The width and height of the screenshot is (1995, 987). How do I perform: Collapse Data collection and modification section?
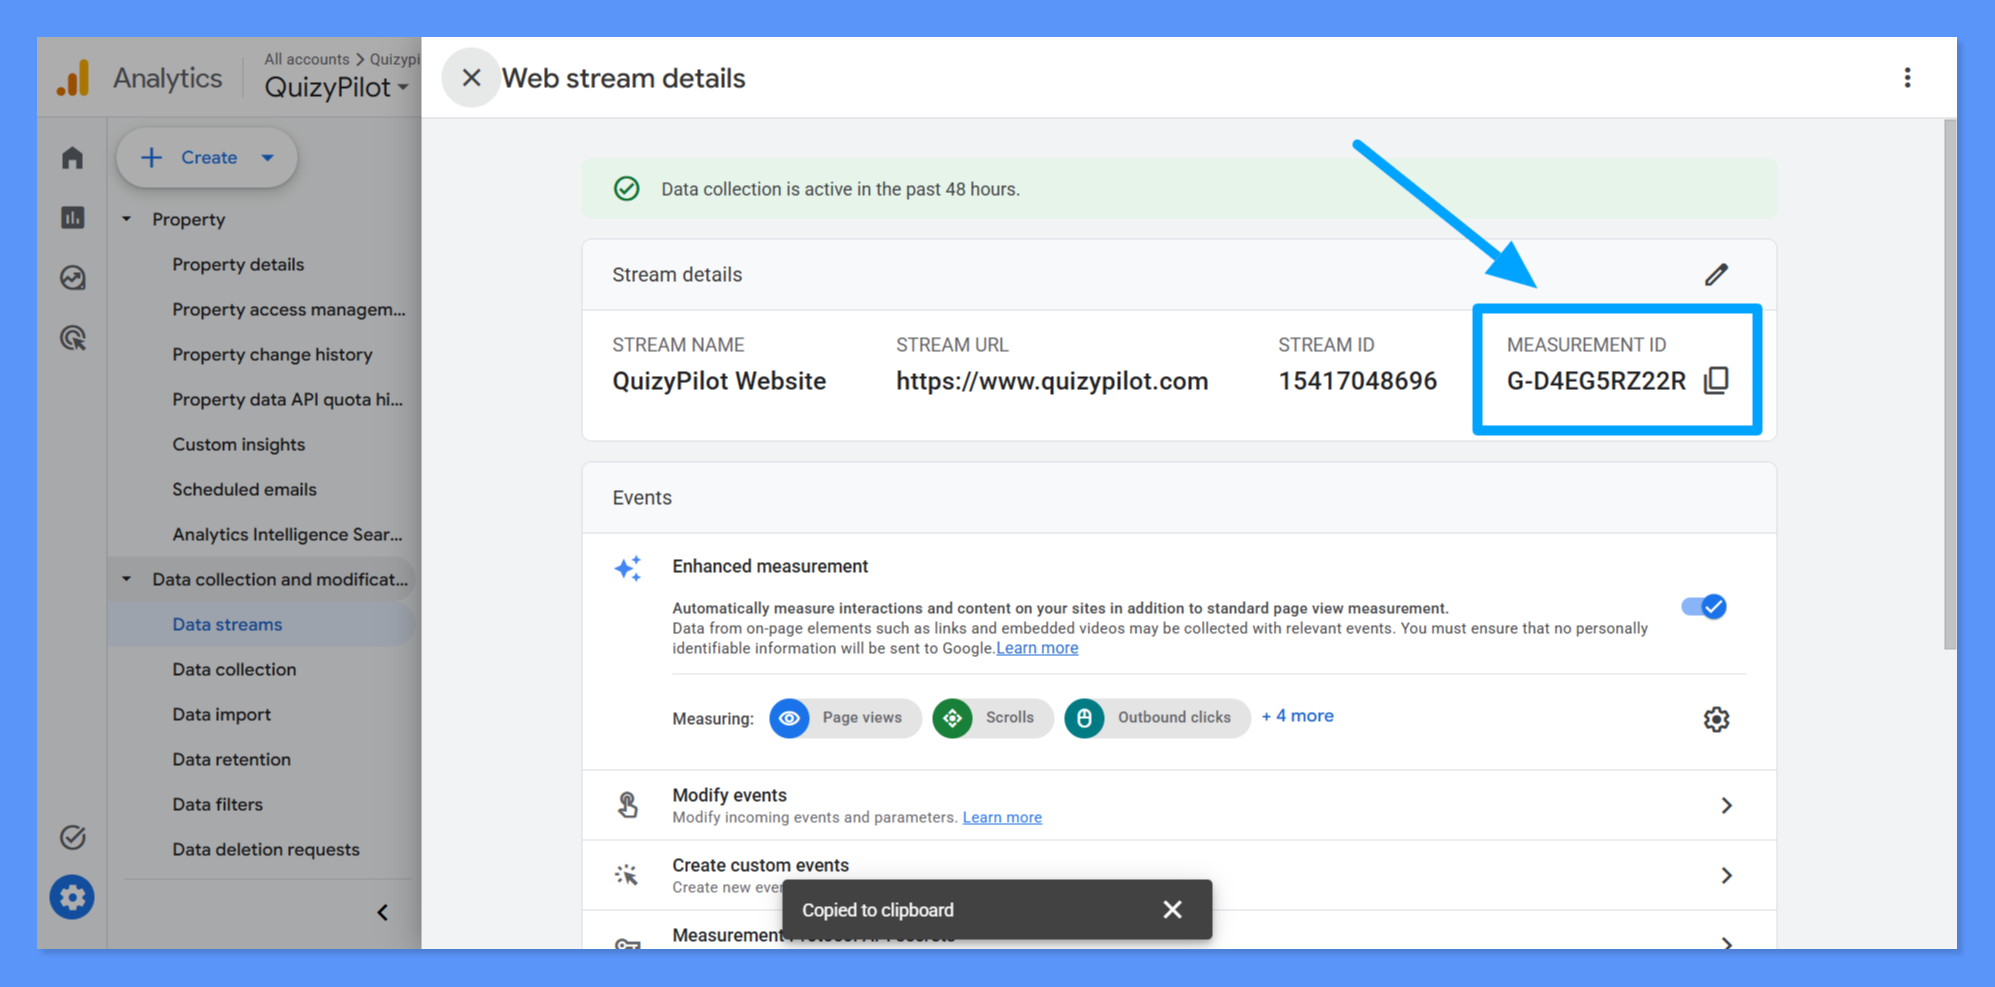(126, 579)
